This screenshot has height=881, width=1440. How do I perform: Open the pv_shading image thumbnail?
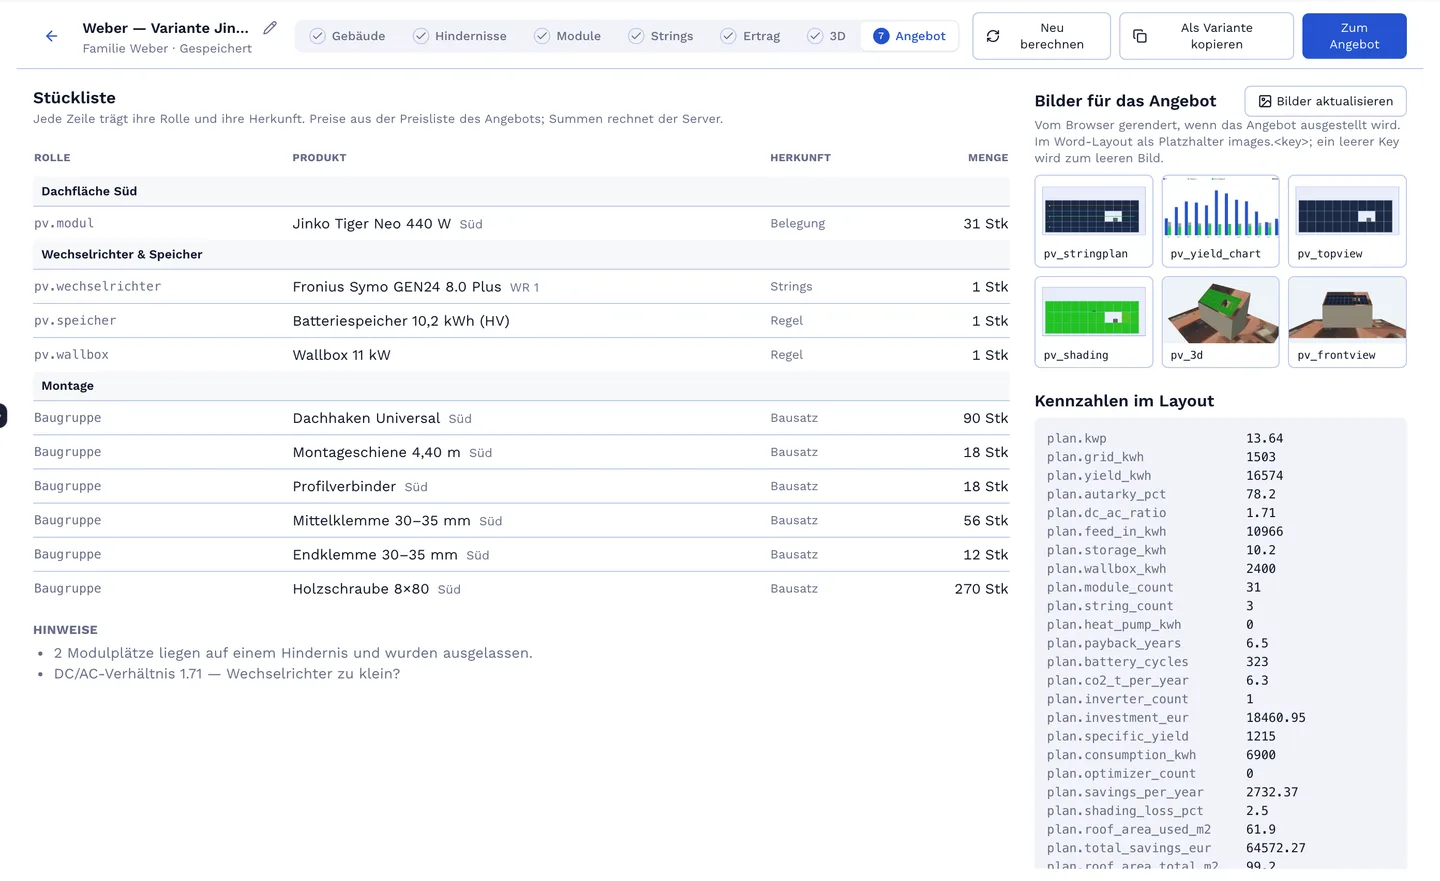point(1094,322)
